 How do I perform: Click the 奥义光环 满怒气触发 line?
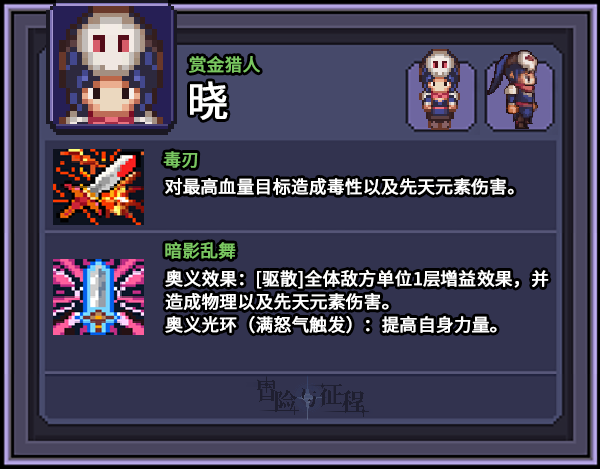tap(332, 325)
